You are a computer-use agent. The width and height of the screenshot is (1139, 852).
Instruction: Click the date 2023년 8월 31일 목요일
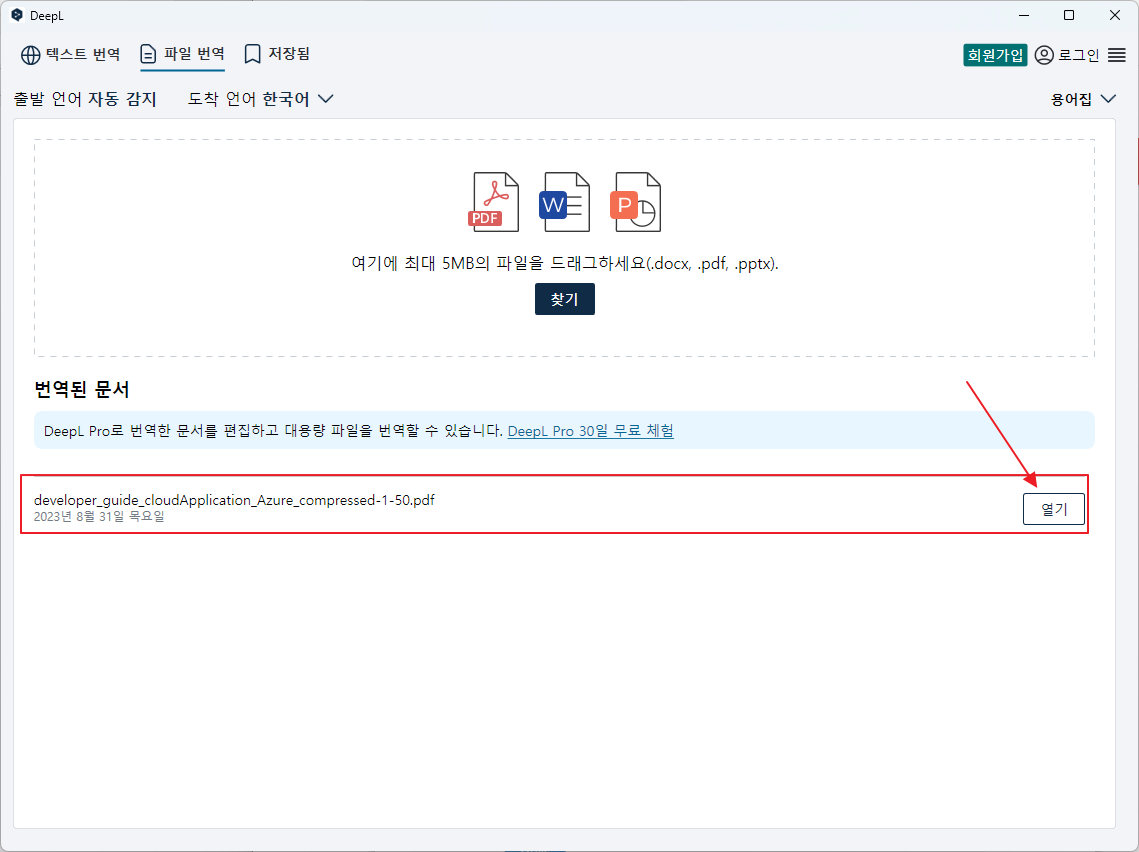[99, 516]
